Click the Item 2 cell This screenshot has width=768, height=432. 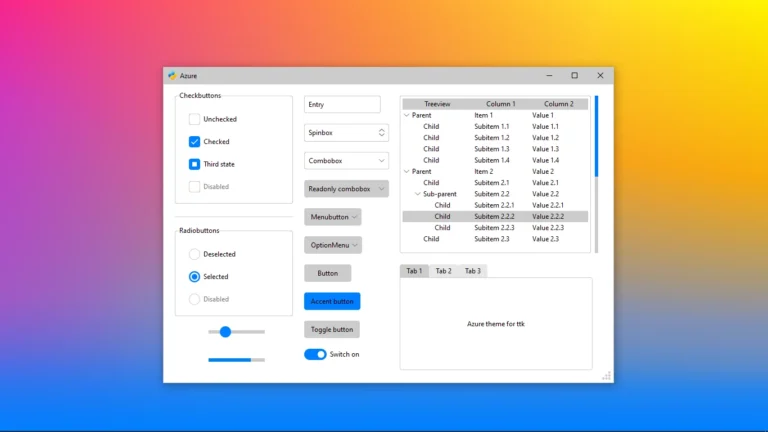click(x=483, y=172)
